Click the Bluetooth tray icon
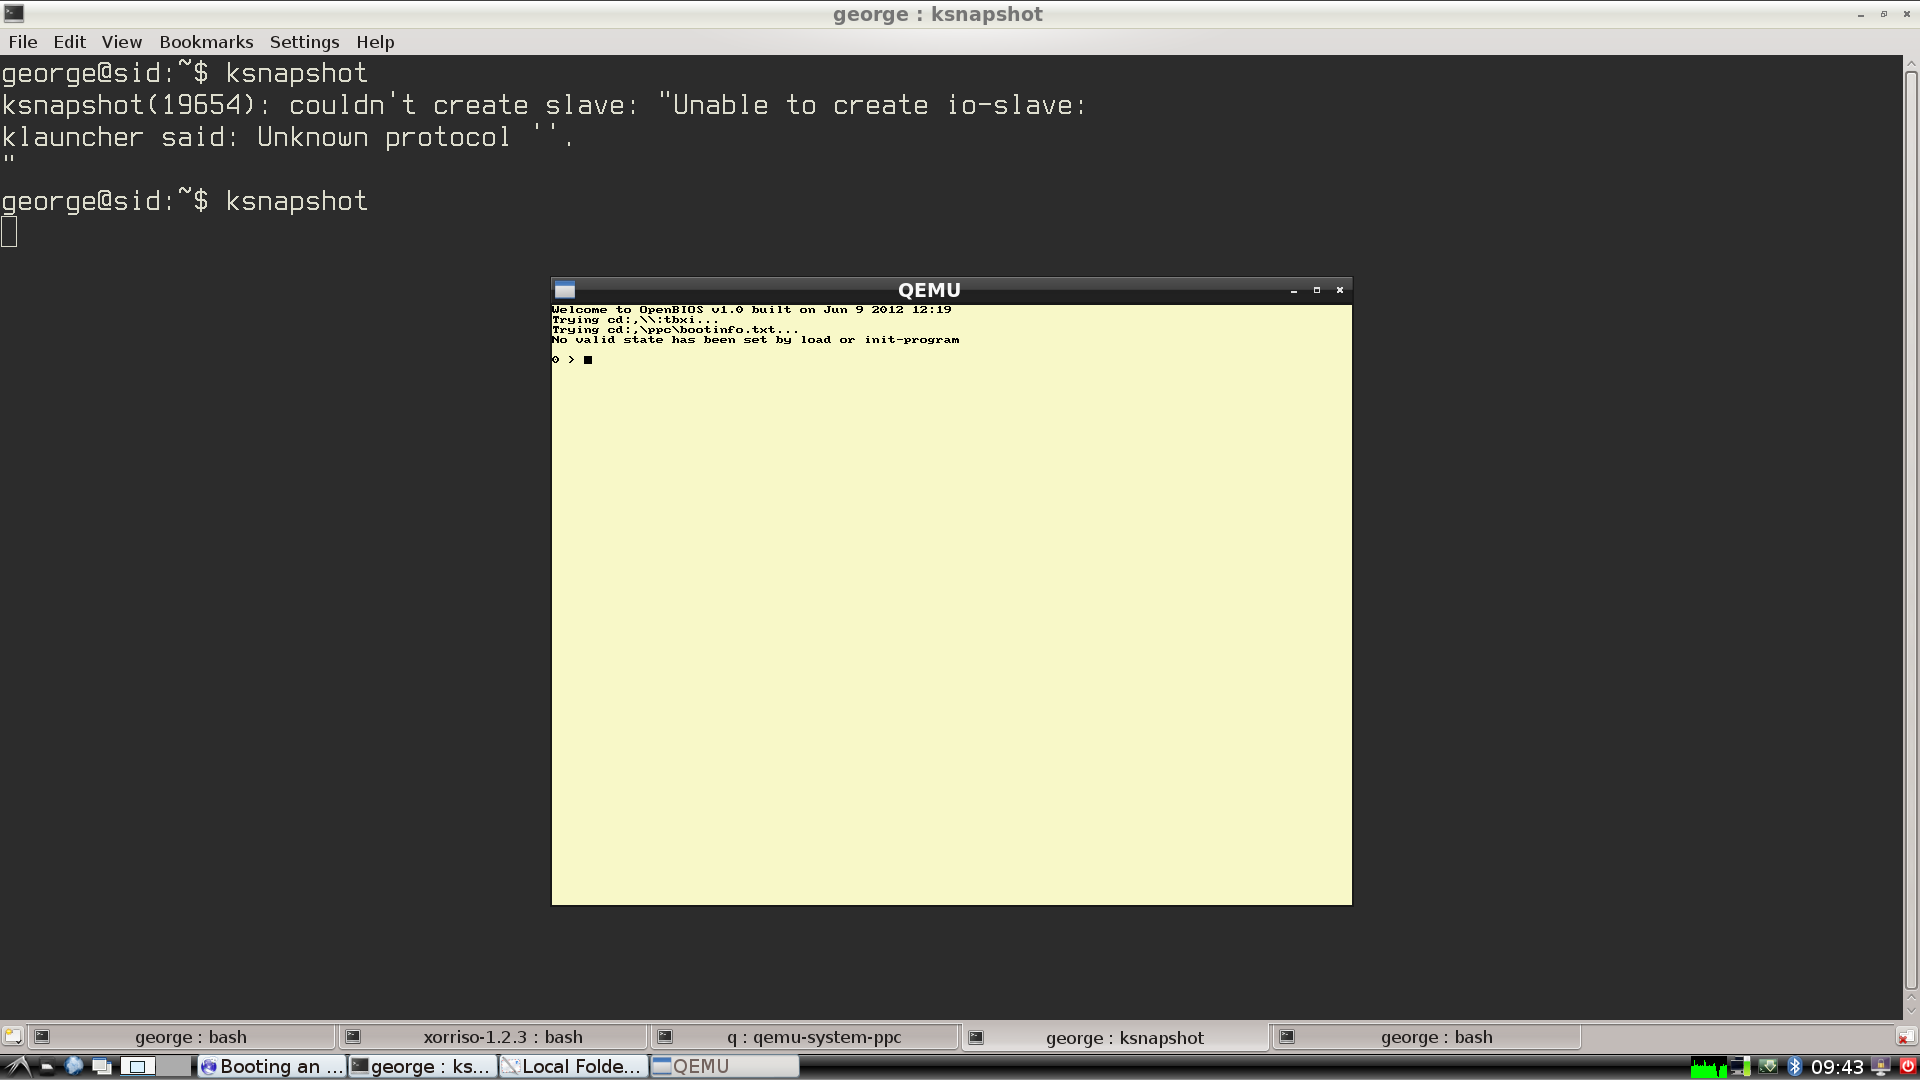 click(x=1794, y=1067)
